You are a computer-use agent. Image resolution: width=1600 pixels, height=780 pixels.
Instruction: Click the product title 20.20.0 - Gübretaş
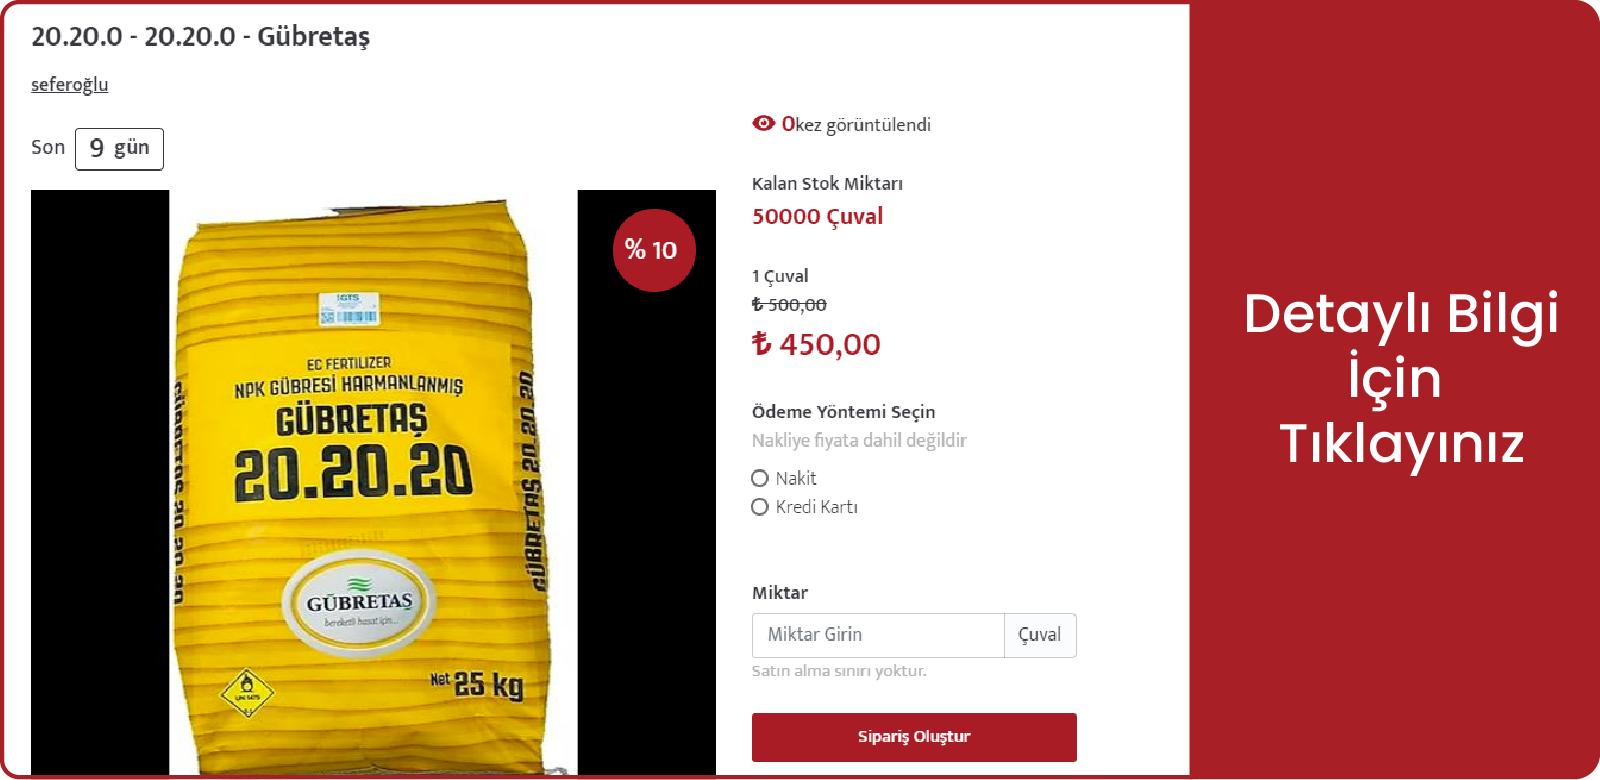pos(200,37)
